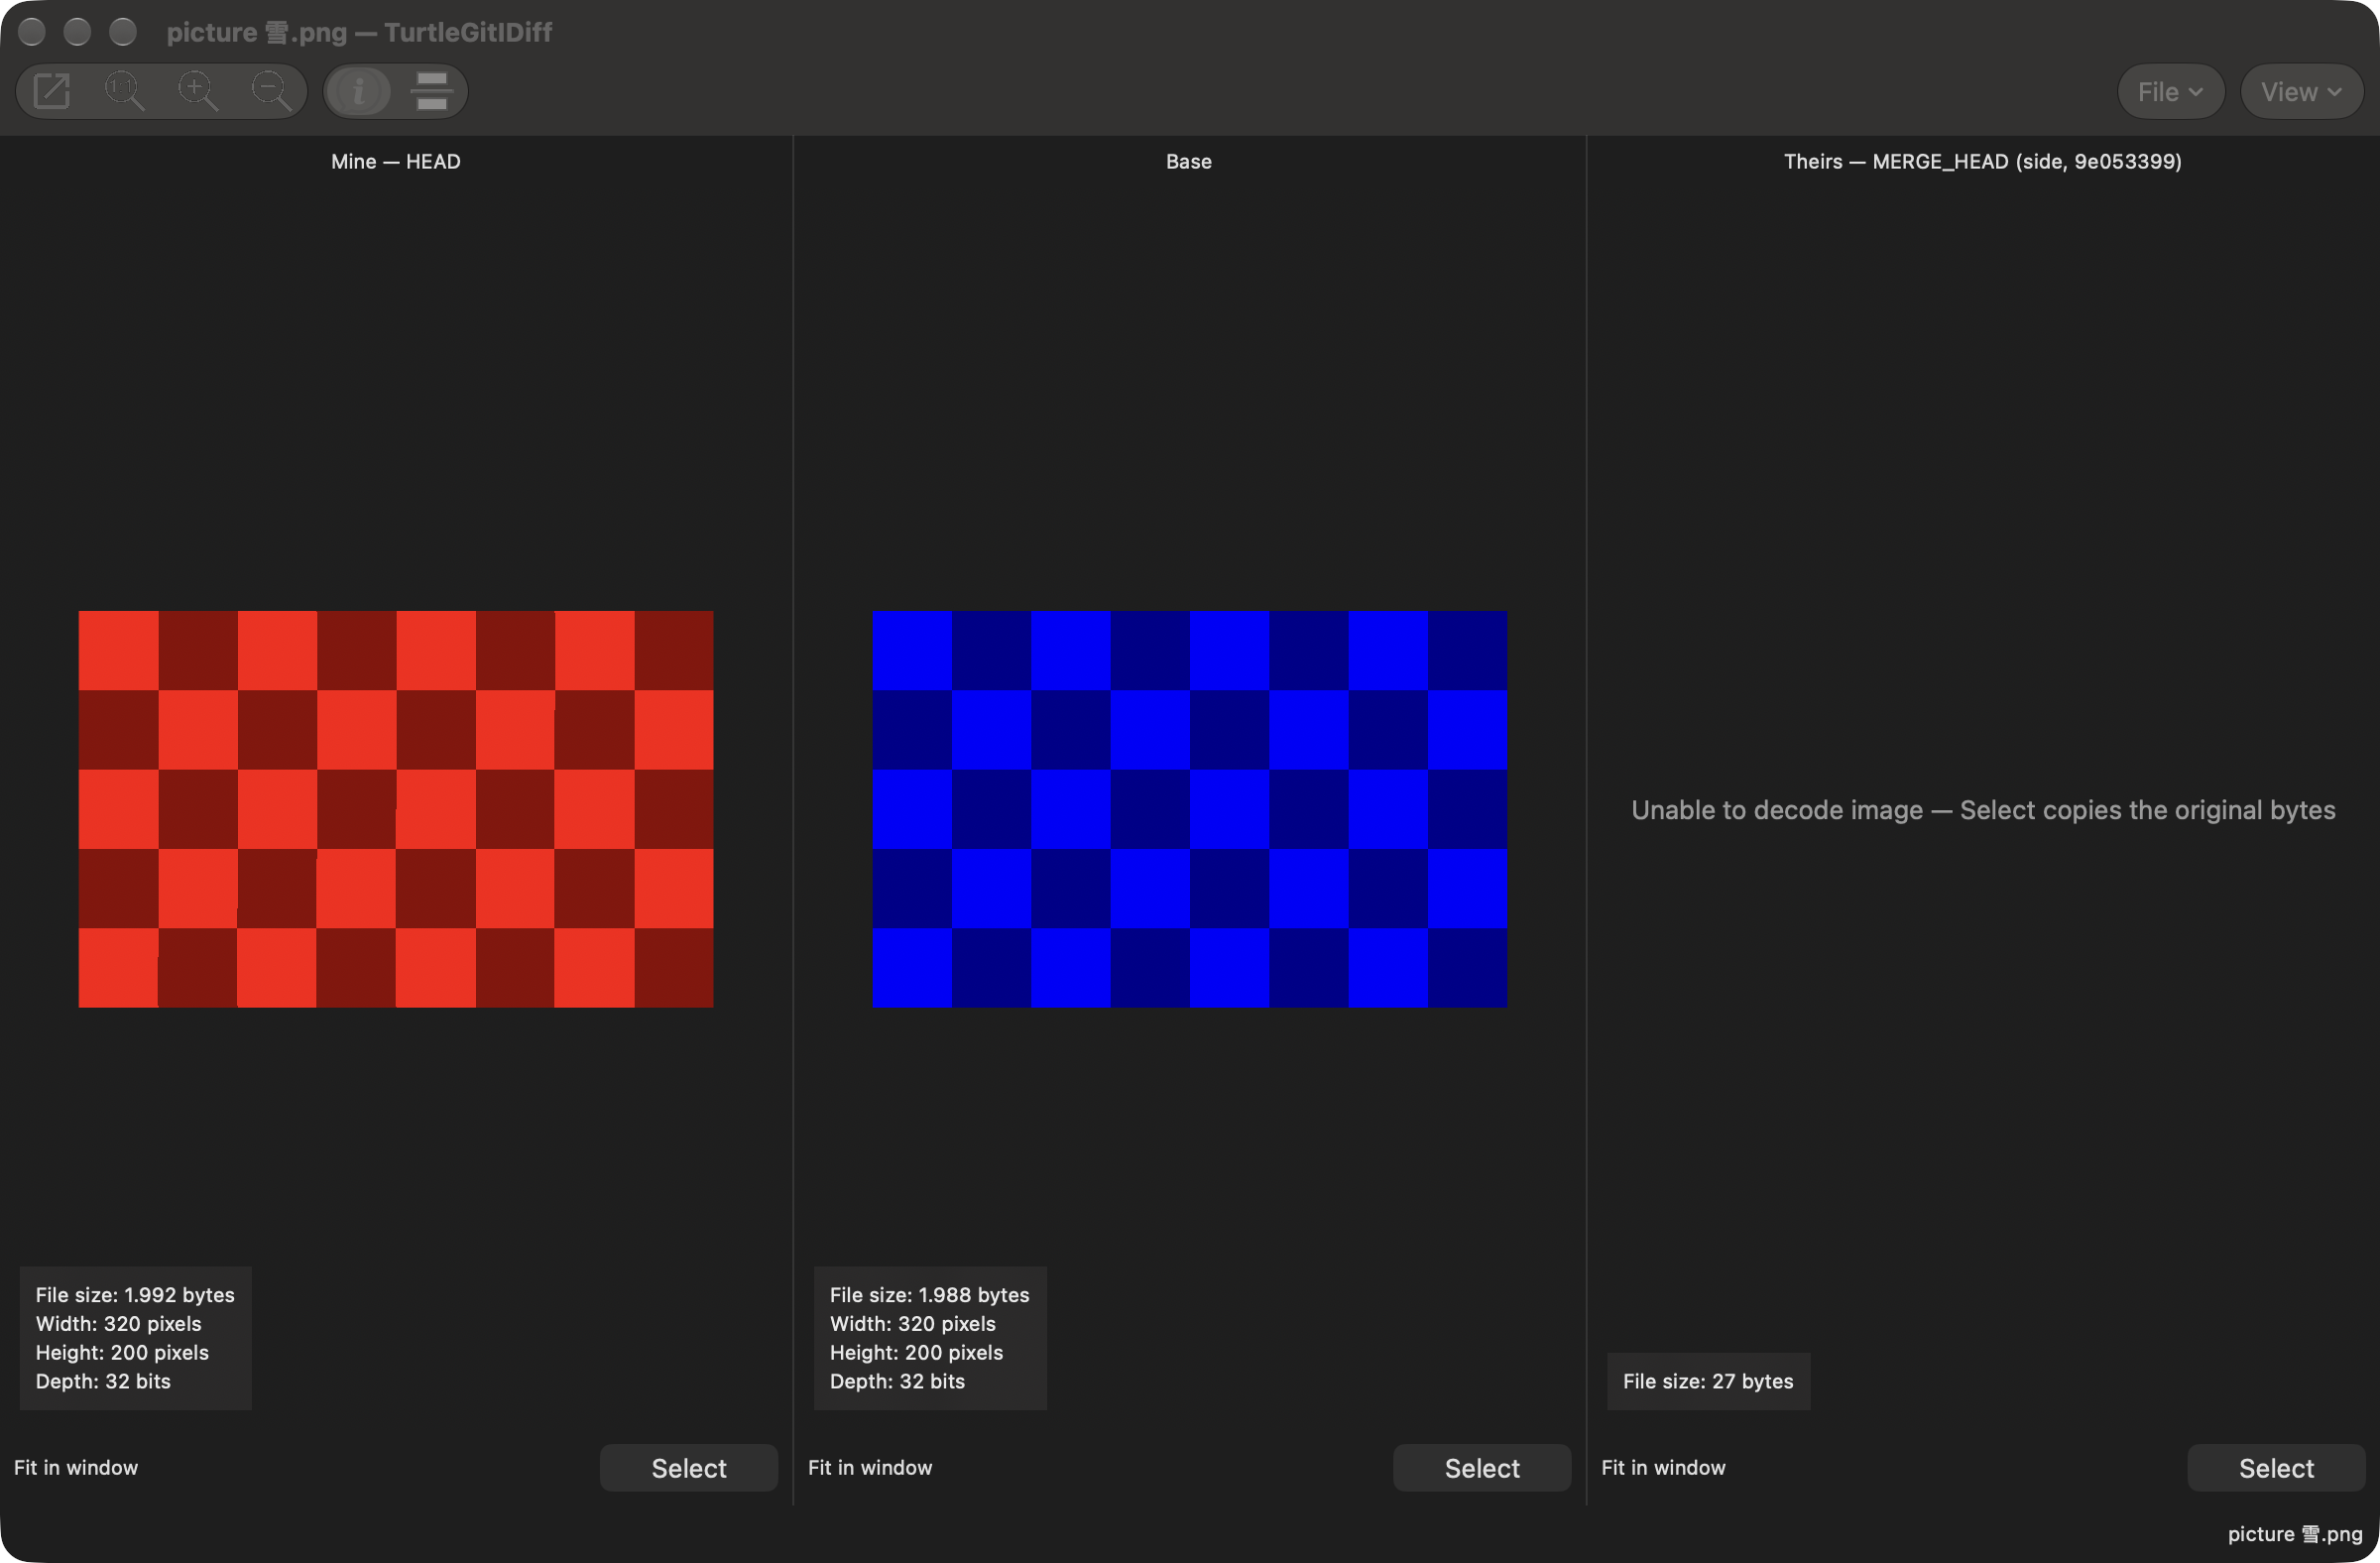
Task: Click the 'Theirs — MERGE_HEAD (side, 9e053399)' title
Action: 1983,161
